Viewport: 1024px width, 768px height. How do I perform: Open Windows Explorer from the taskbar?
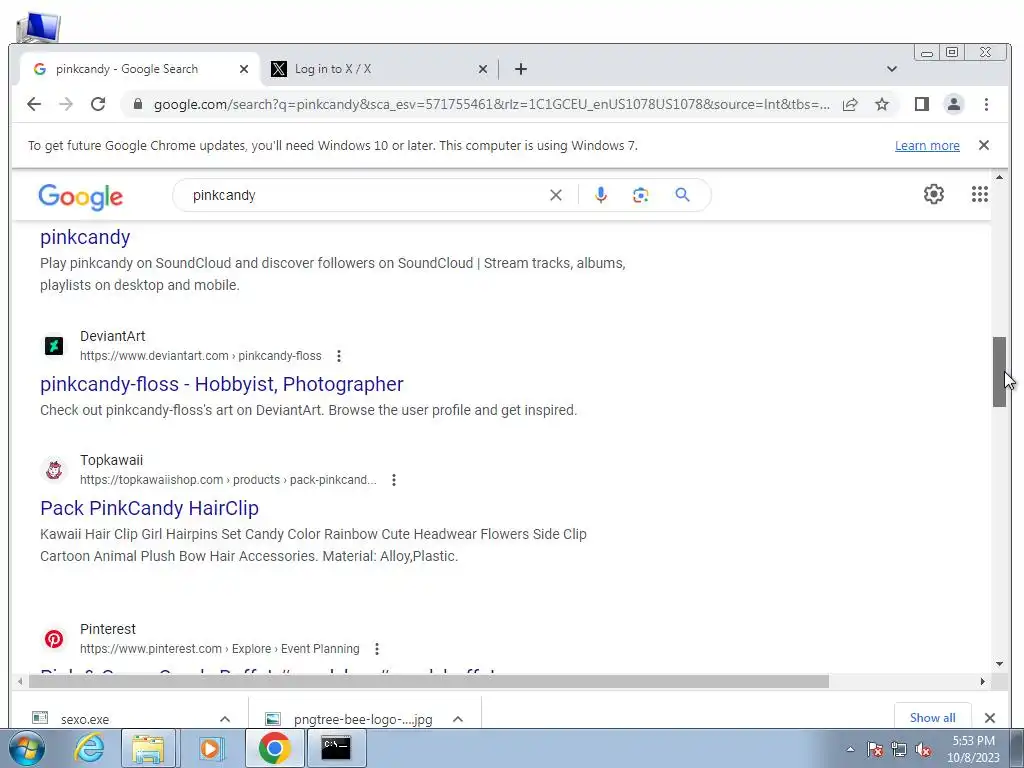pos(148,748)
